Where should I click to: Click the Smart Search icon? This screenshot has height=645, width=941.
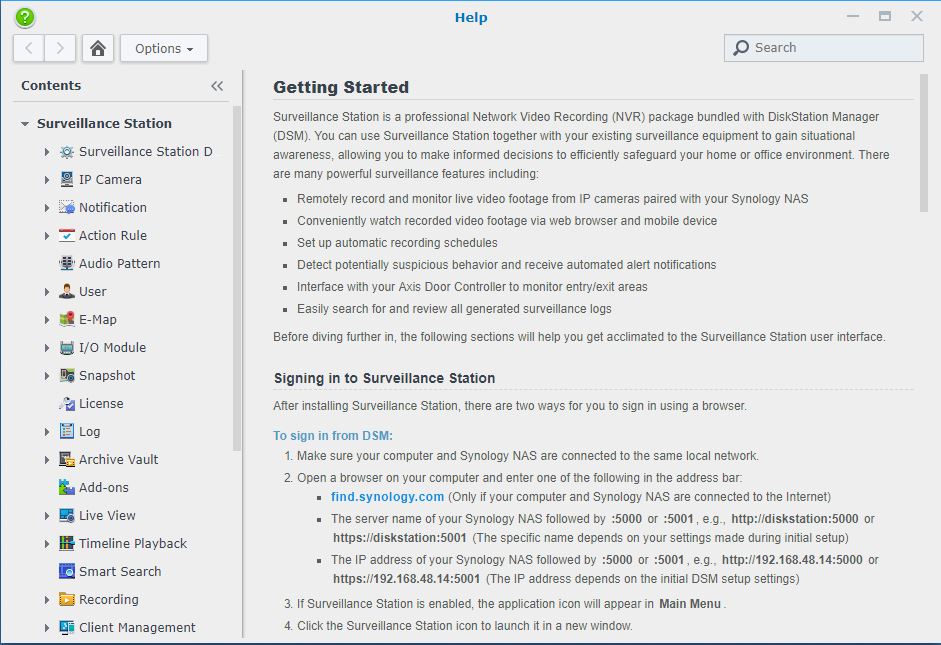coord(67,572)
